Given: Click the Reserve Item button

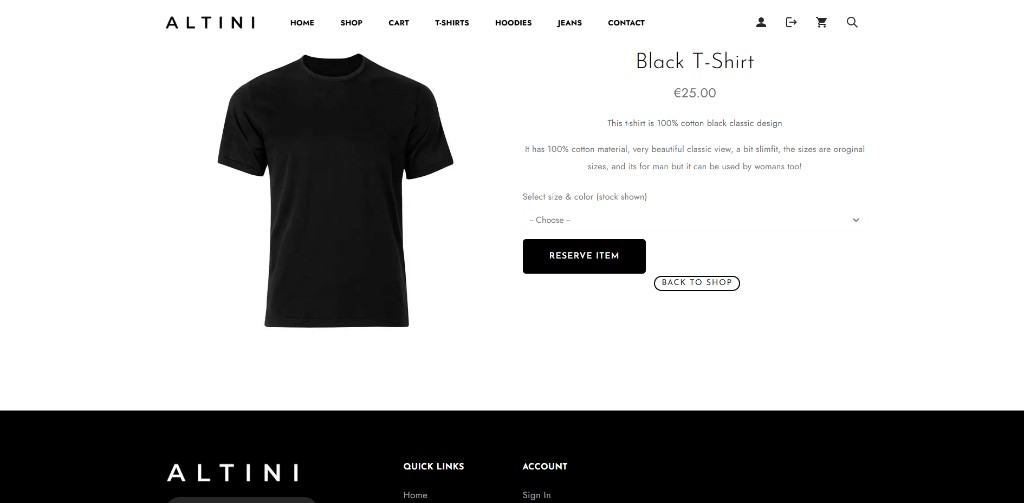Looking at the screenshot, I should click(584, 256).
